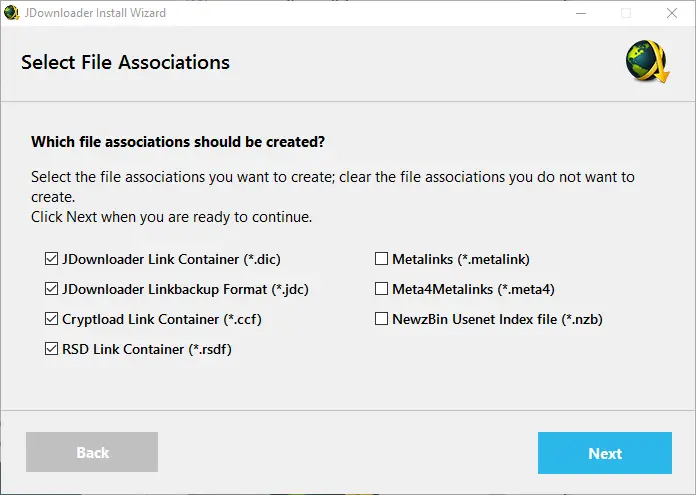Viewport: 696px width, 495px height.
Task: Uncheck the JDownloader Link Container checkbox
Action: [51, 259]
